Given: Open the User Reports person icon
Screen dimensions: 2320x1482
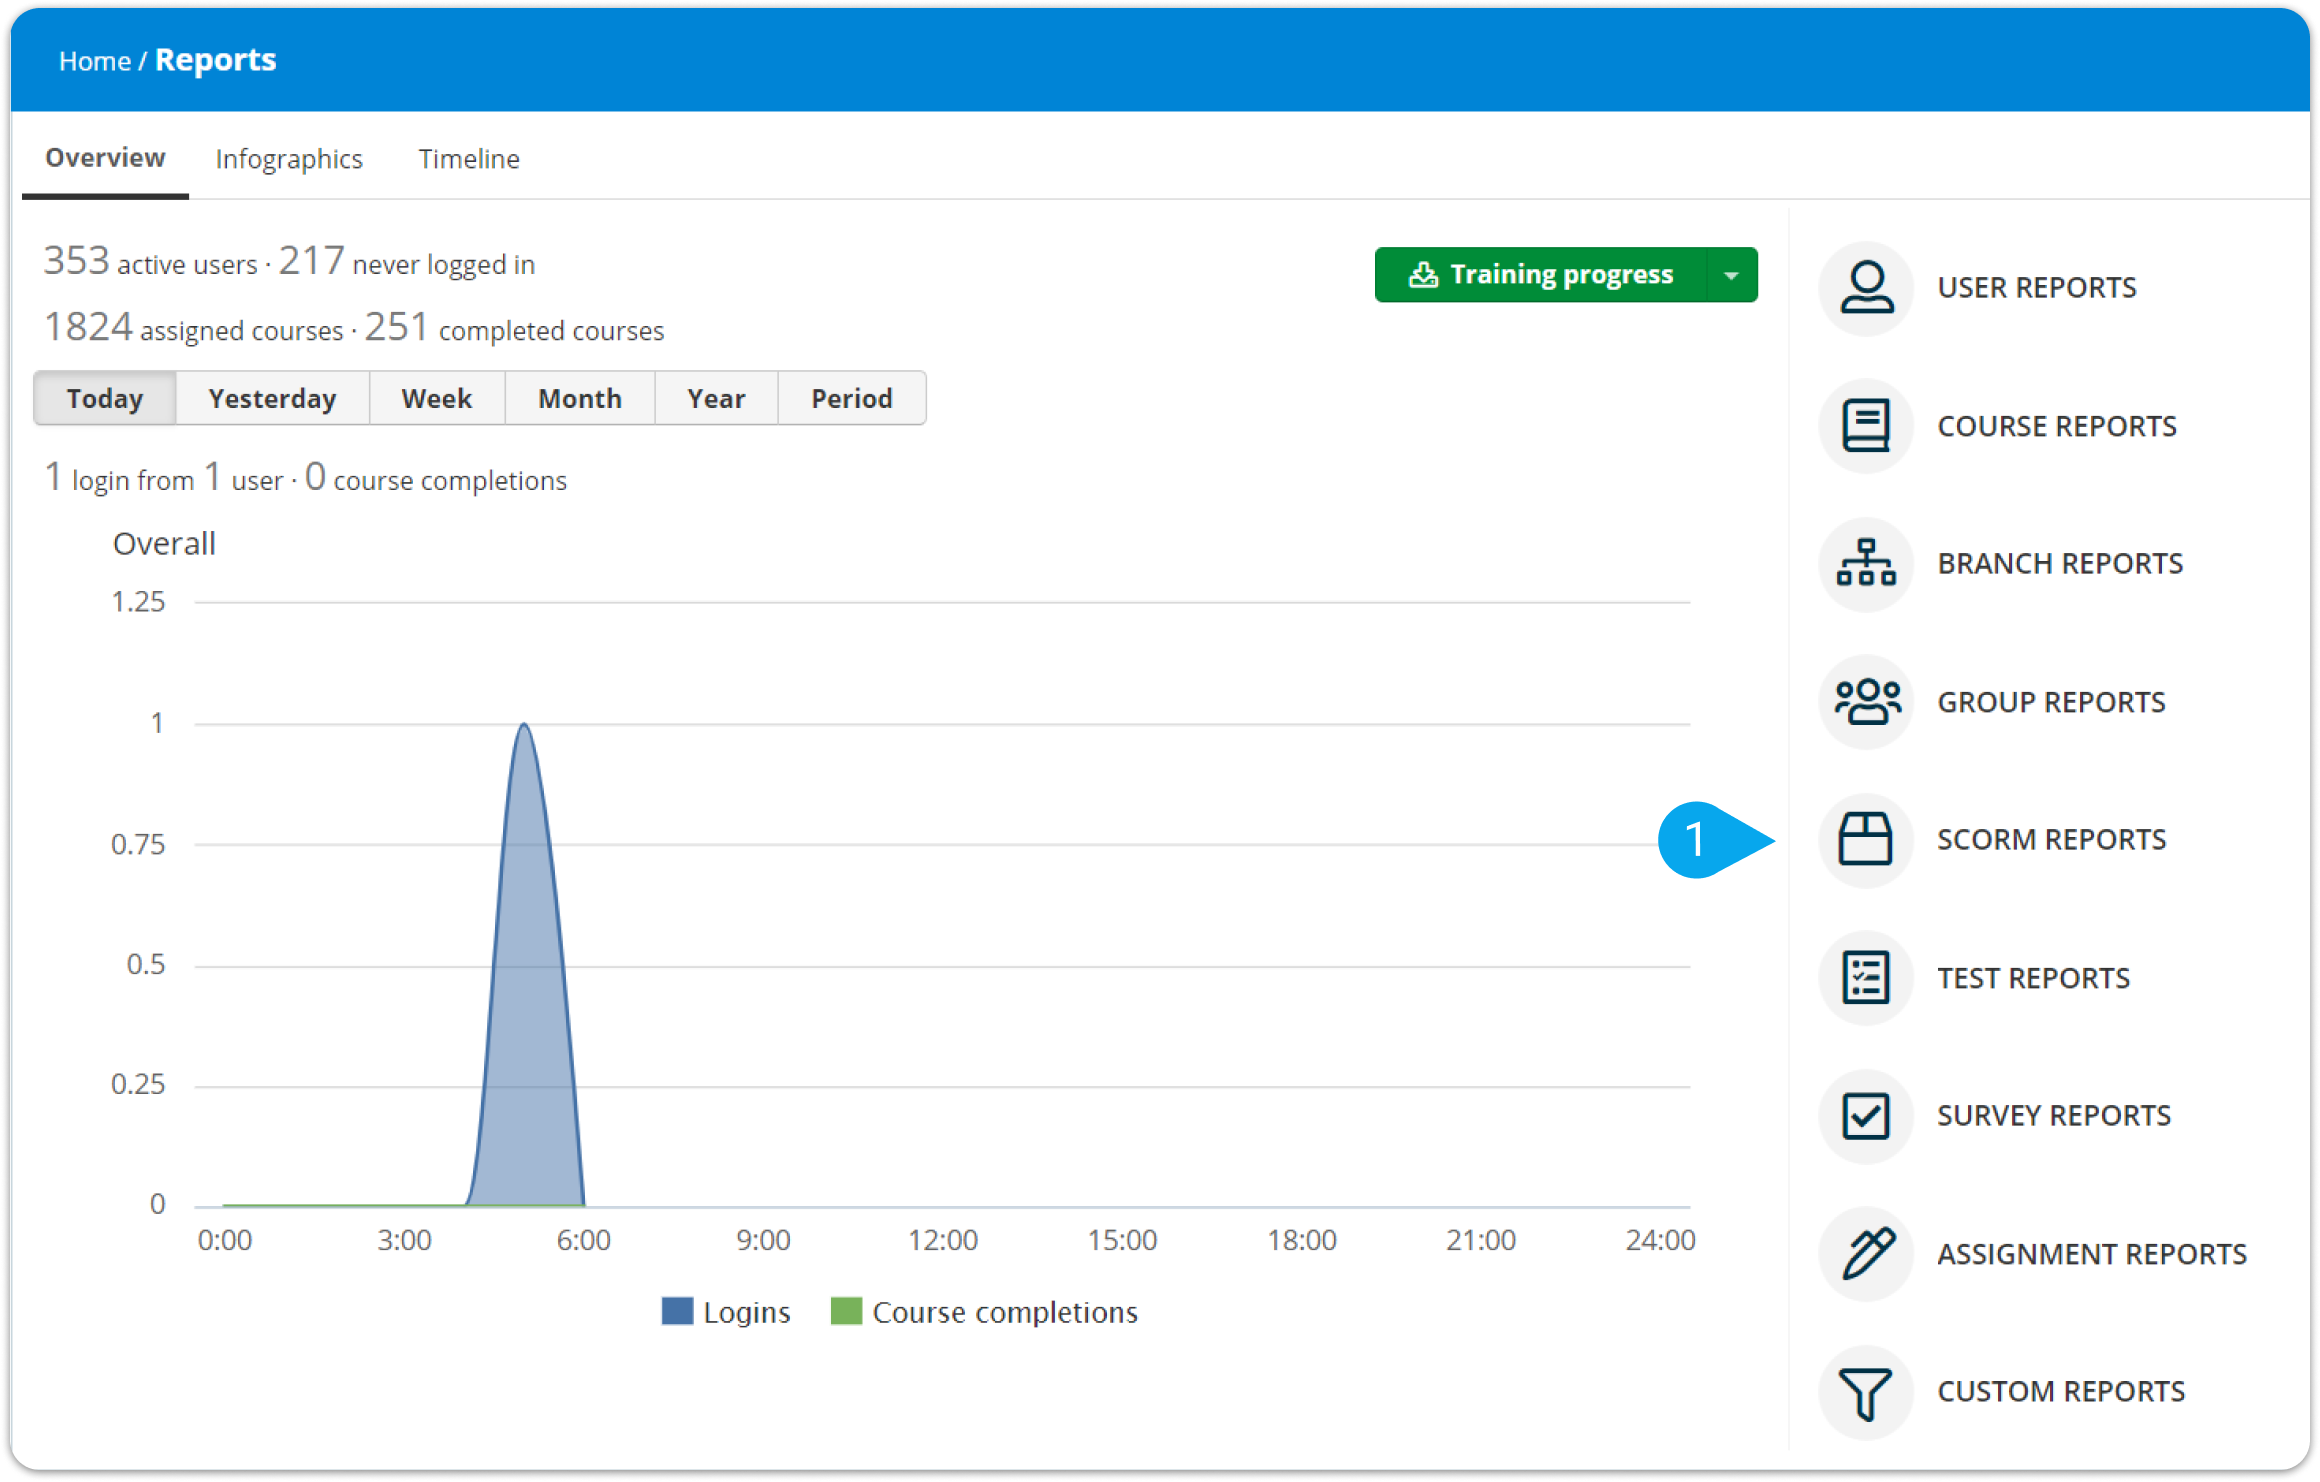Looking at the screenshot, I should [x=1865, y=288].
